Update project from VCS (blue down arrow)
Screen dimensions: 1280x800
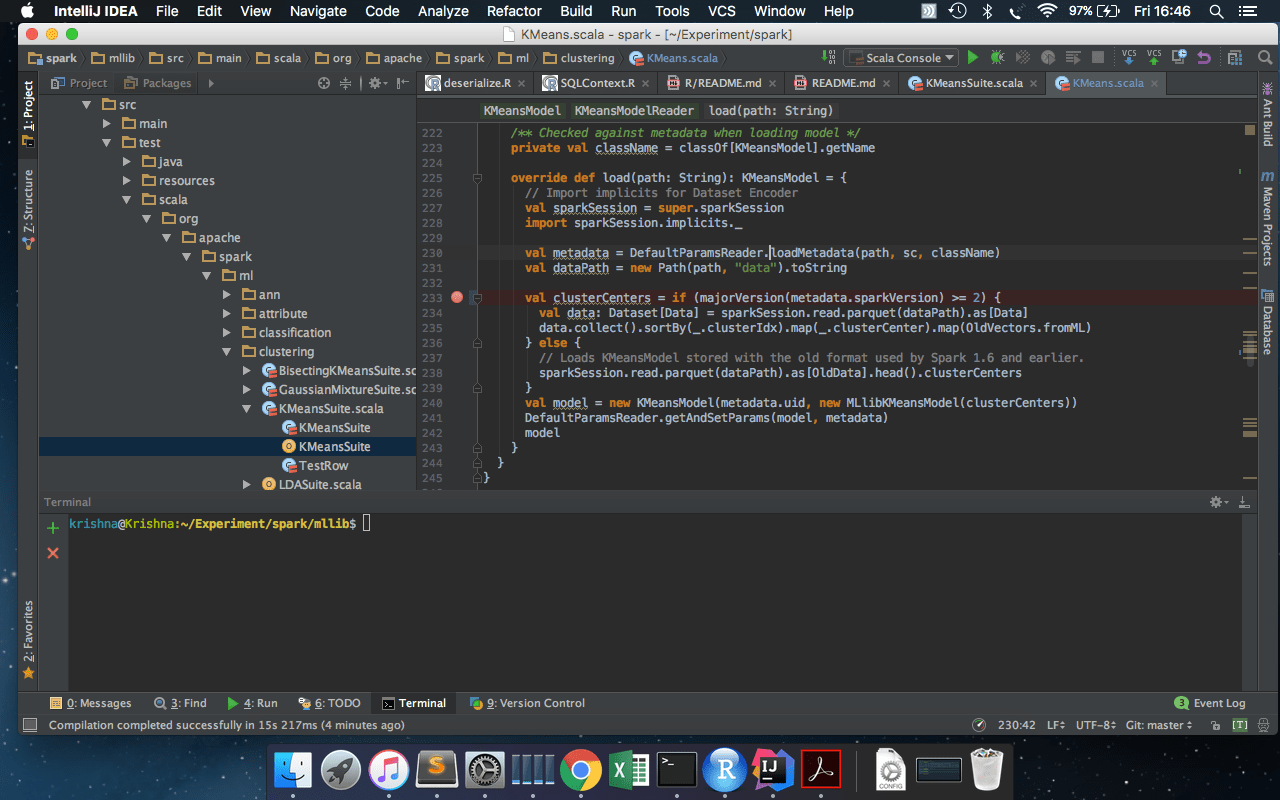[x=1129, y=58]
